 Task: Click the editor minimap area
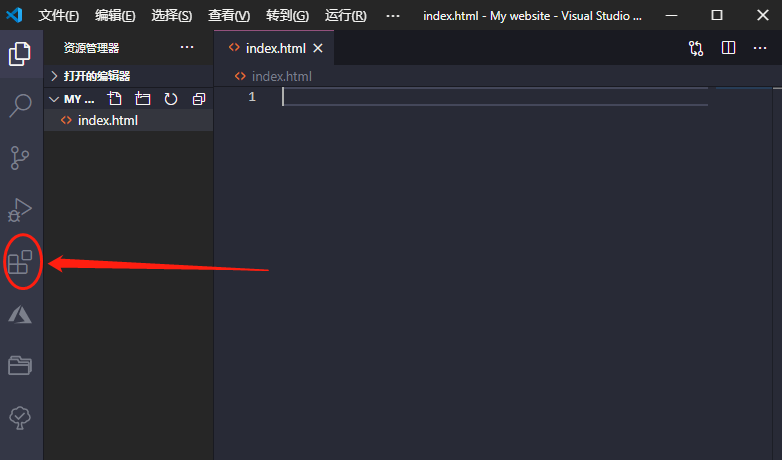point(744,273)
